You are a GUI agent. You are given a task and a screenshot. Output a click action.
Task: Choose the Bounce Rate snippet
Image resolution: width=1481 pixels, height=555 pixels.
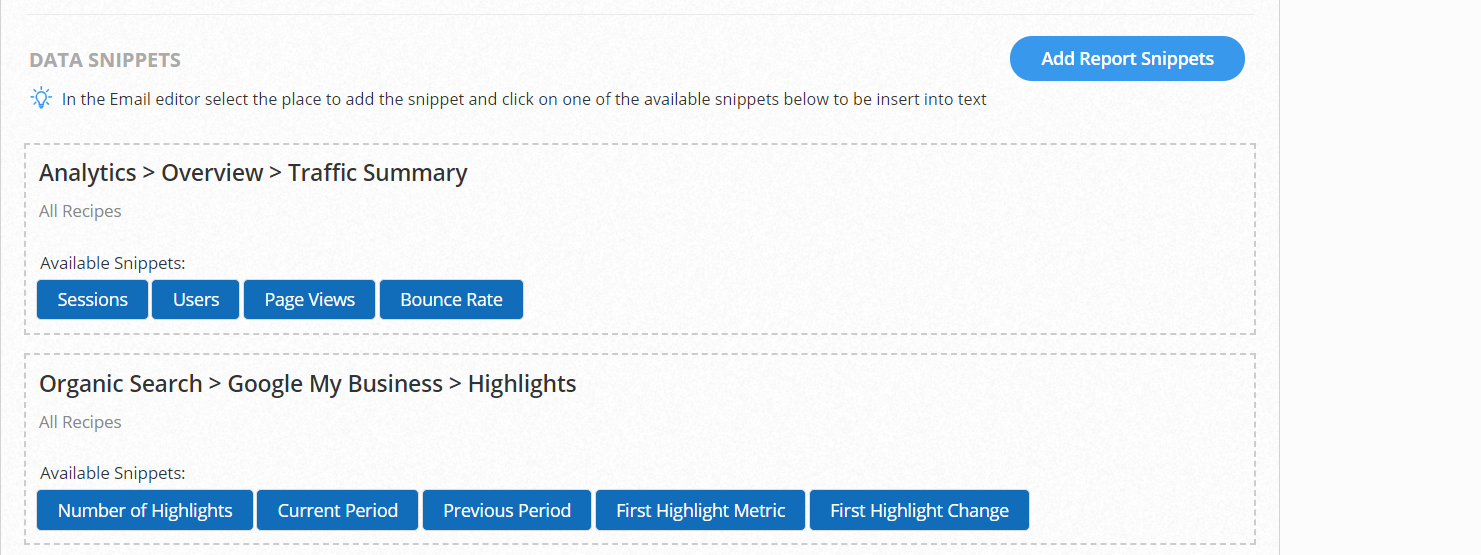(x=451, y=300)
